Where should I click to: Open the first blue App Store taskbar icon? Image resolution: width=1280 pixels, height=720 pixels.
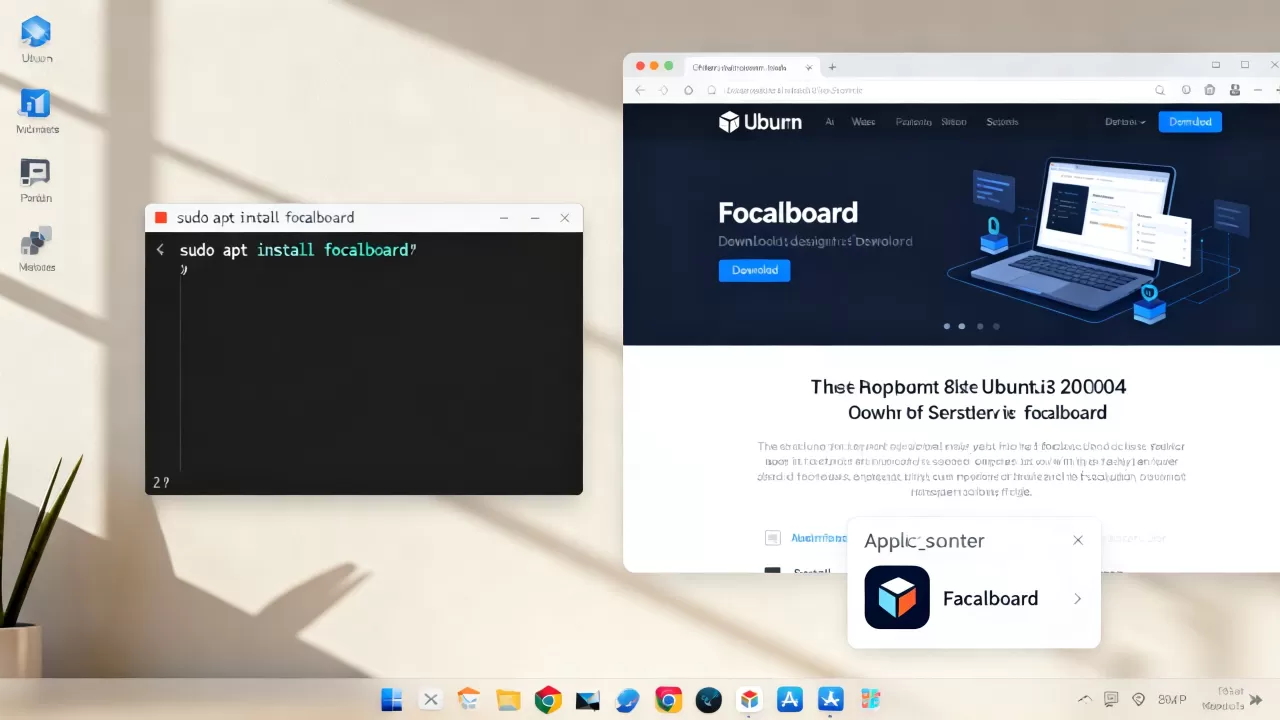[790, 700]
